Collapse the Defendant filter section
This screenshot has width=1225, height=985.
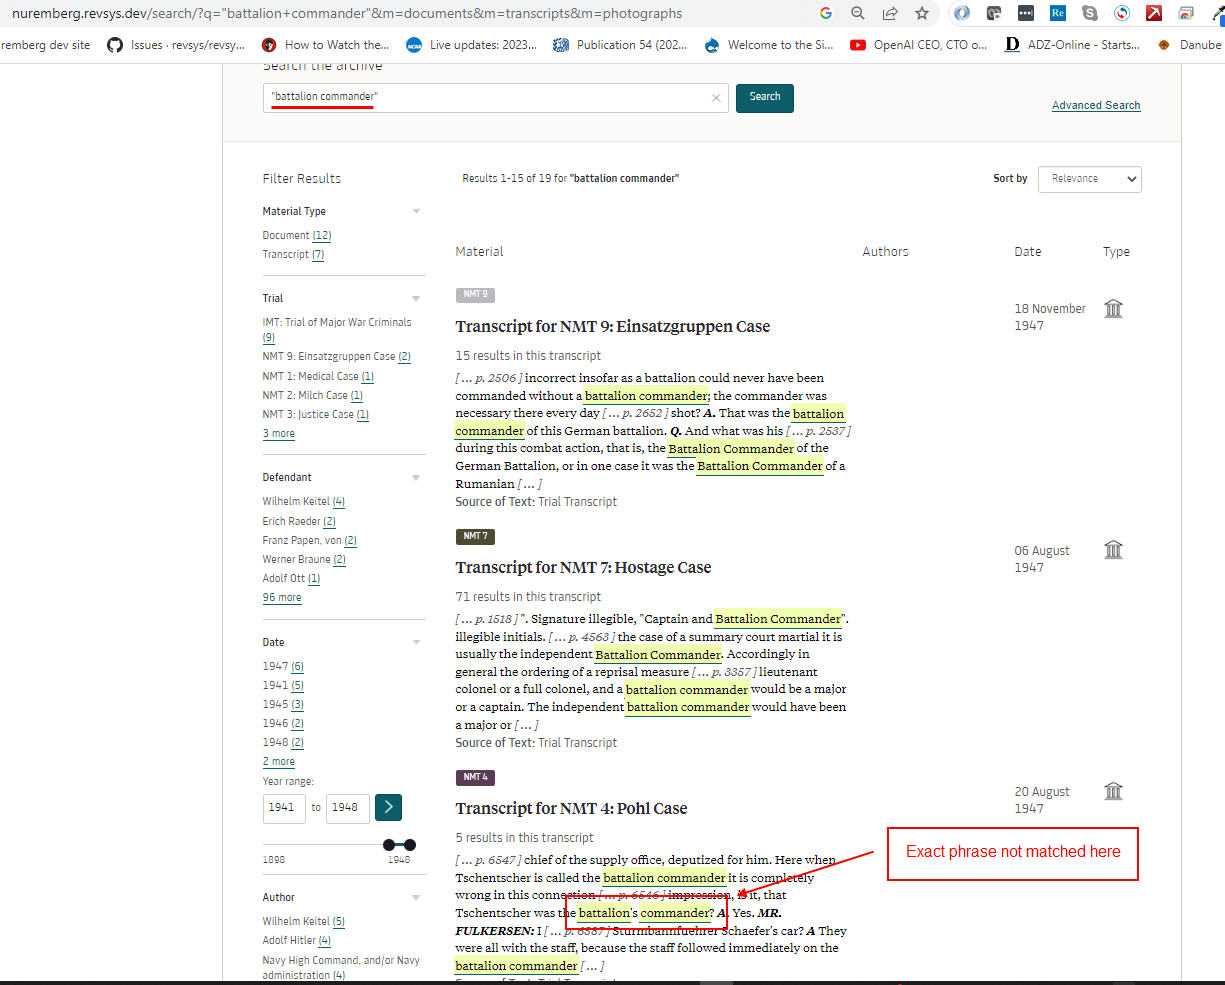(416, 477)
